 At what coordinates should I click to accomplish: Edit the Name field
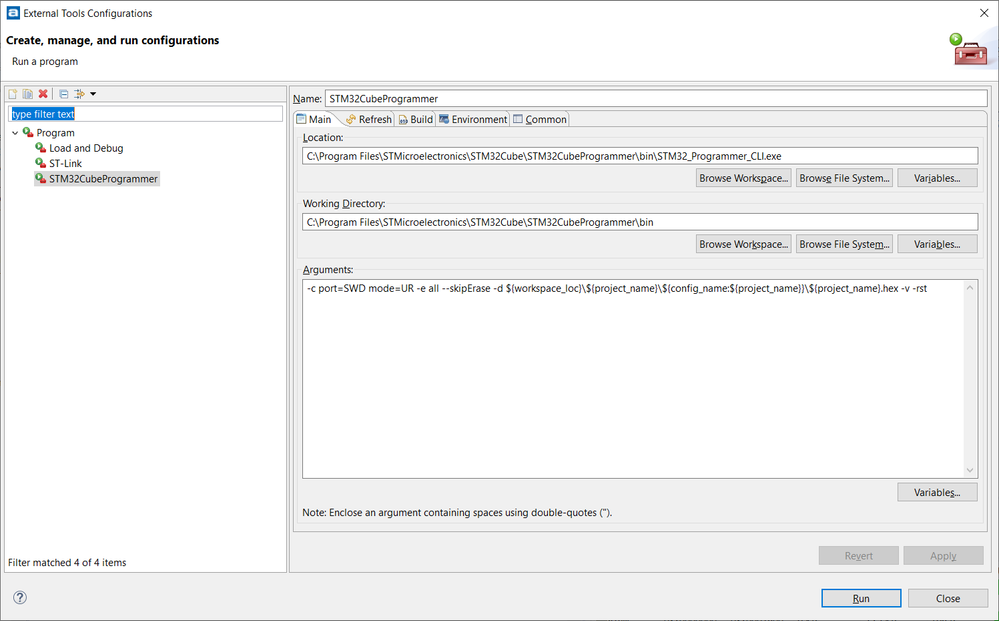click(x=656, y=99)
